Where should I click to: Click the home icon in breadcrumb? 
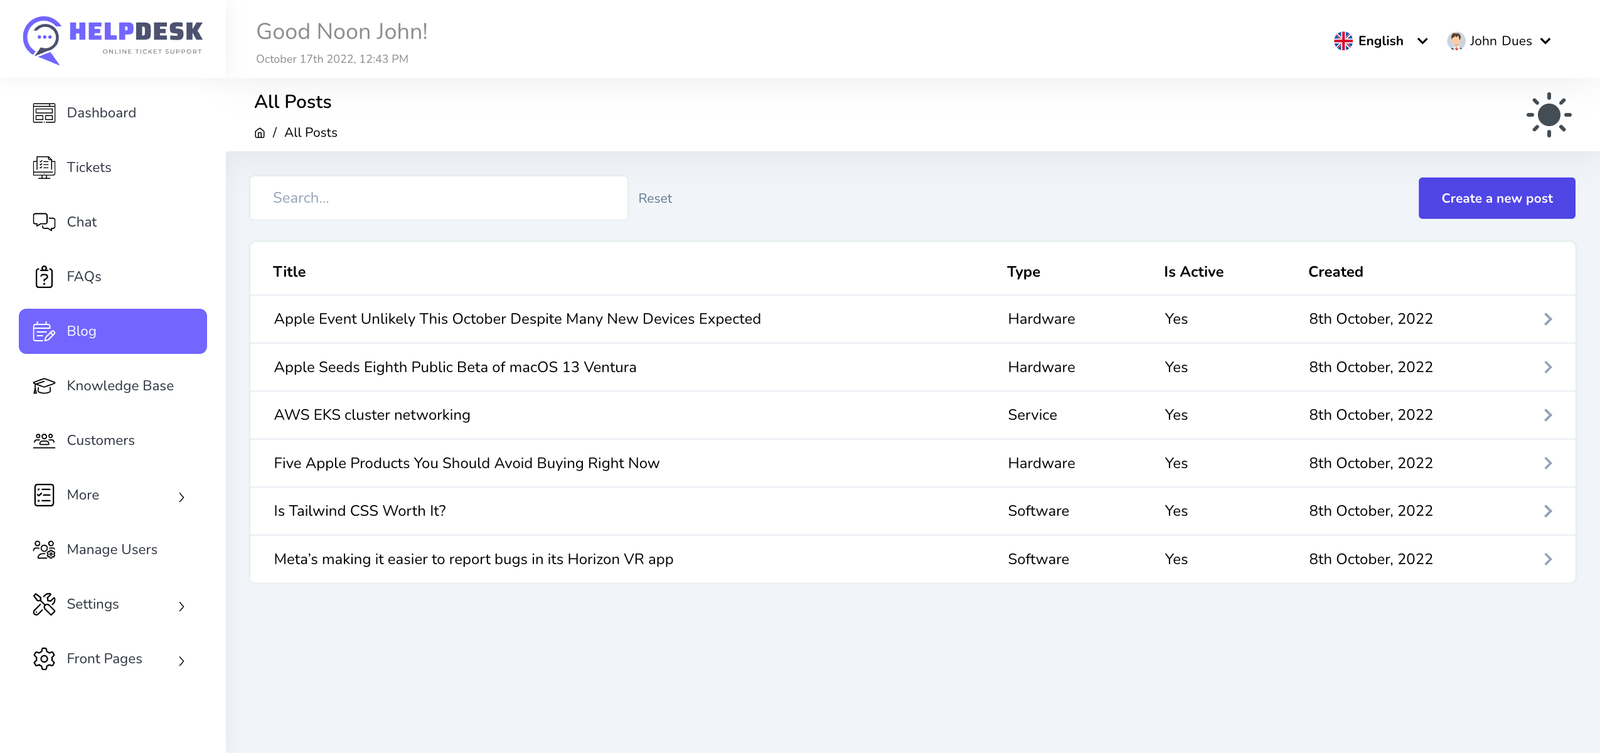click(x=260, y=133)
